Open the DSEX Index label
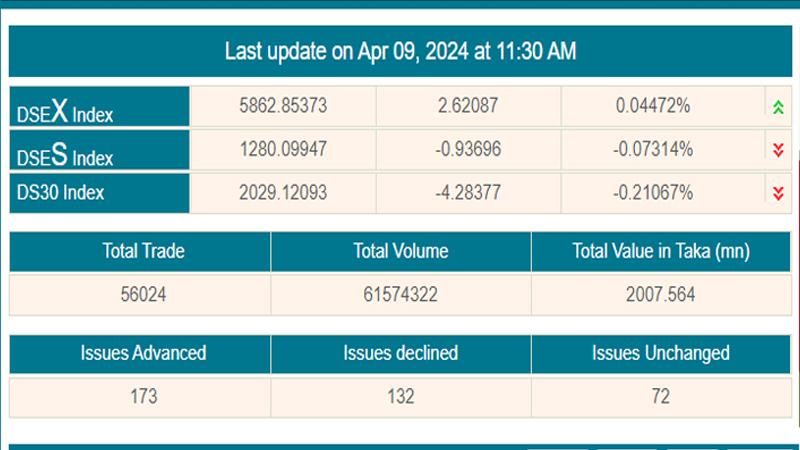 [x=65, y=110]
